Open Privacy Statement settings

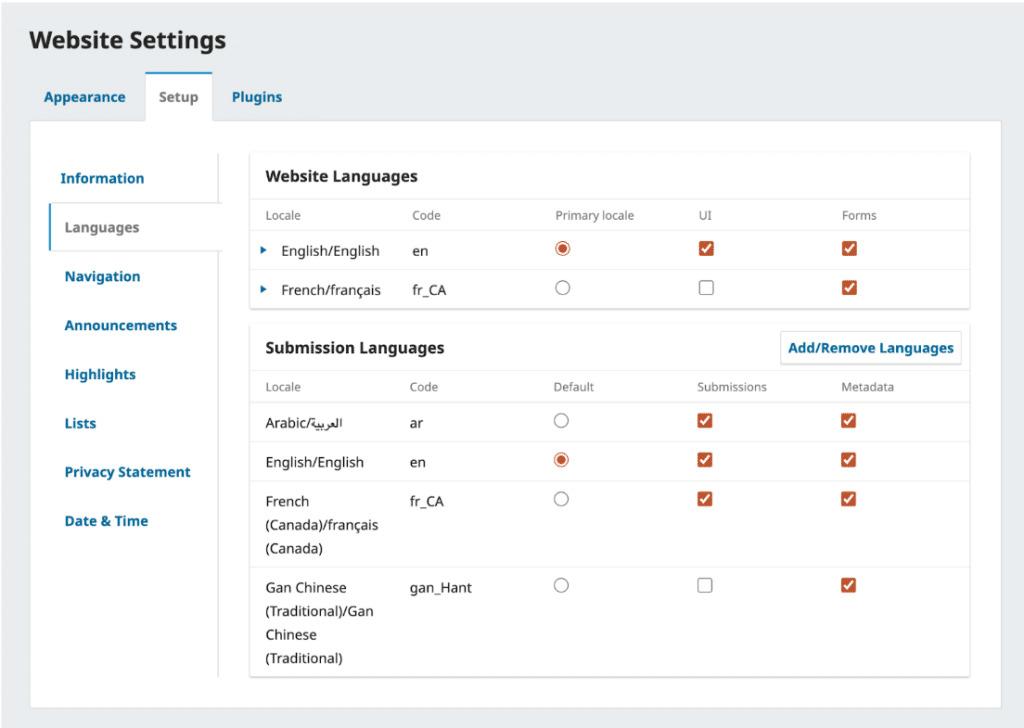pos(127,472)
